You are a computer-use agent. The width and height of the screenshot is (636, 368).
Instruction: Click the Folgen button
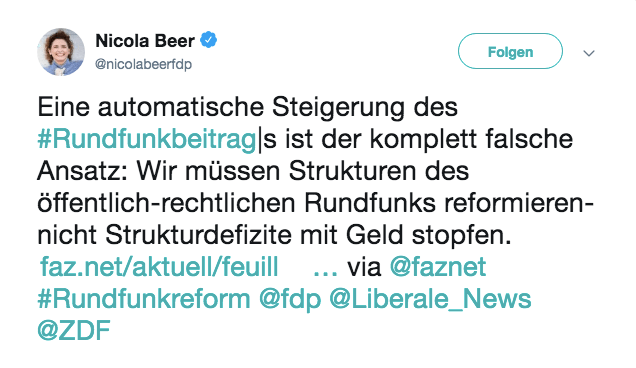point(510,51)
